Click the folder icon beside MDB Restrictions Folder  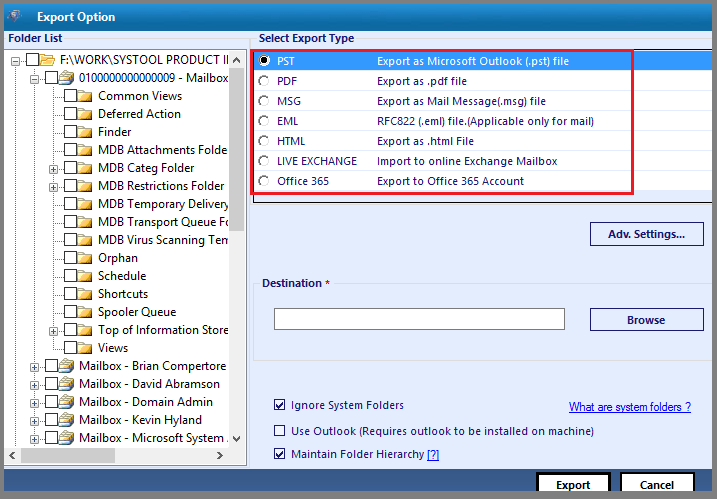[x=85, y=186]
